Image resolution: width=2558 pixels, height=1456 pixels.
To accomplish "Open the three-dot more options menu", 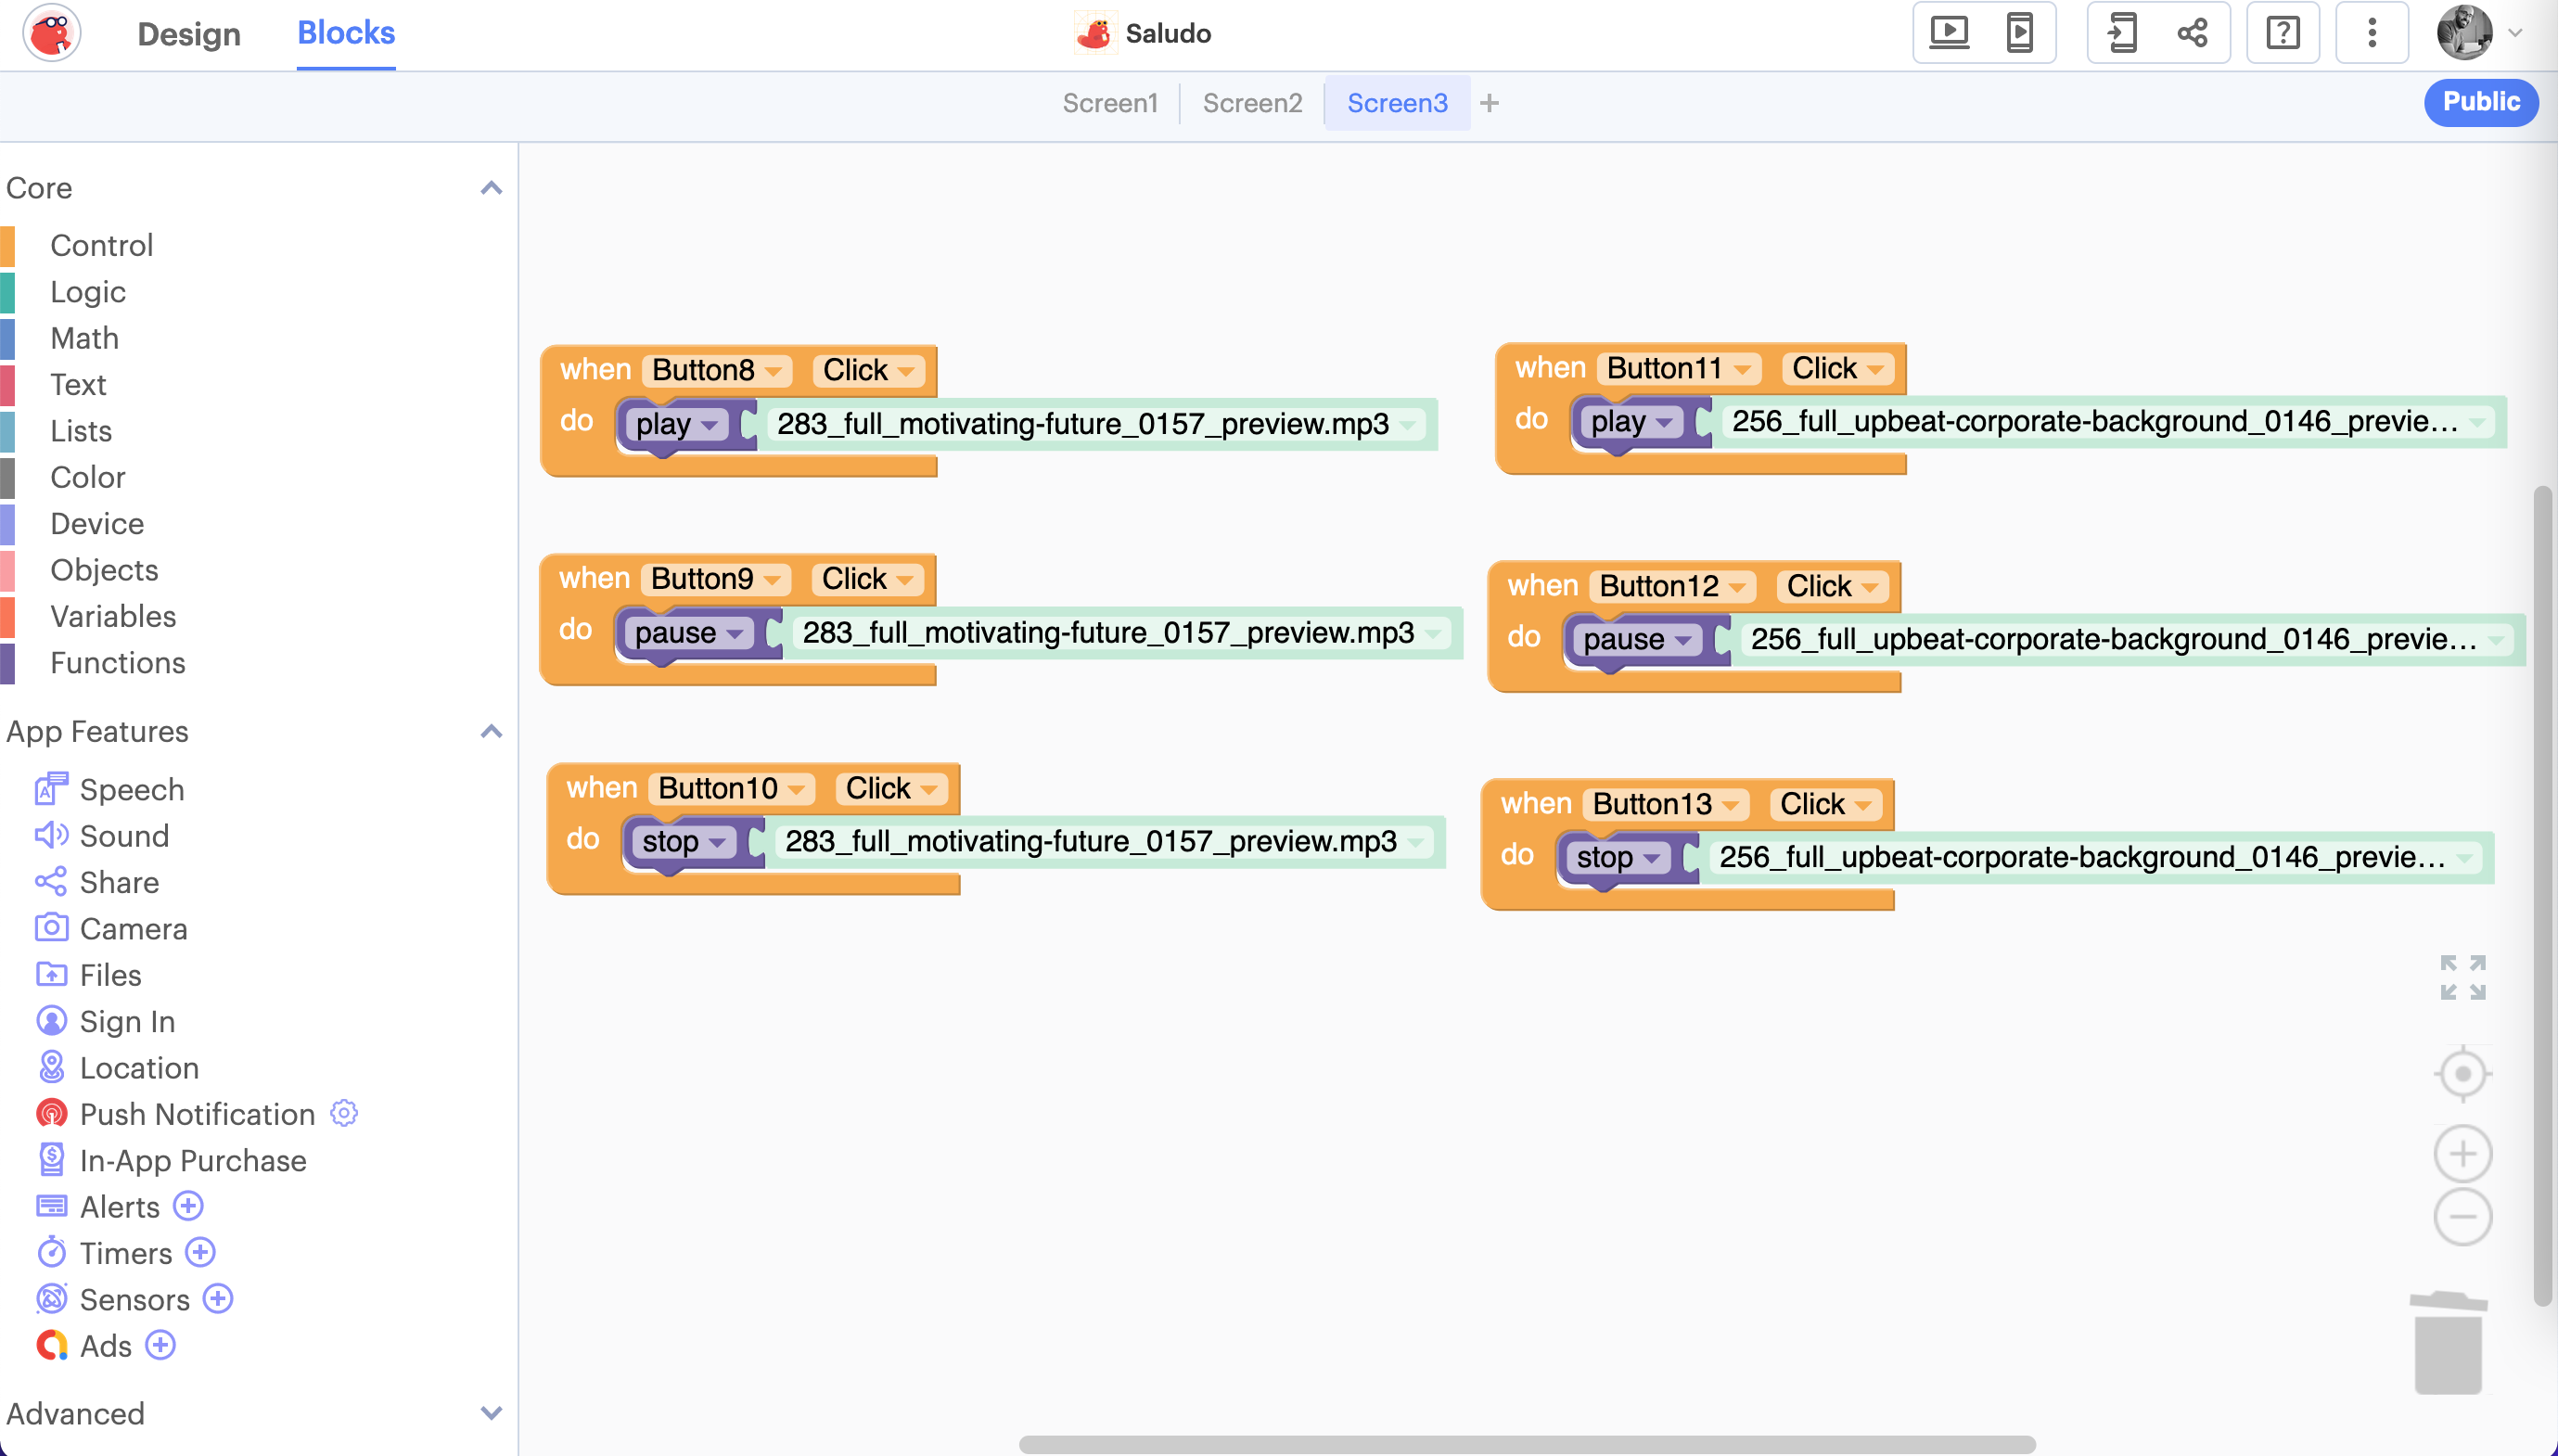I will pyautogui.click(x=2371, y=33).
